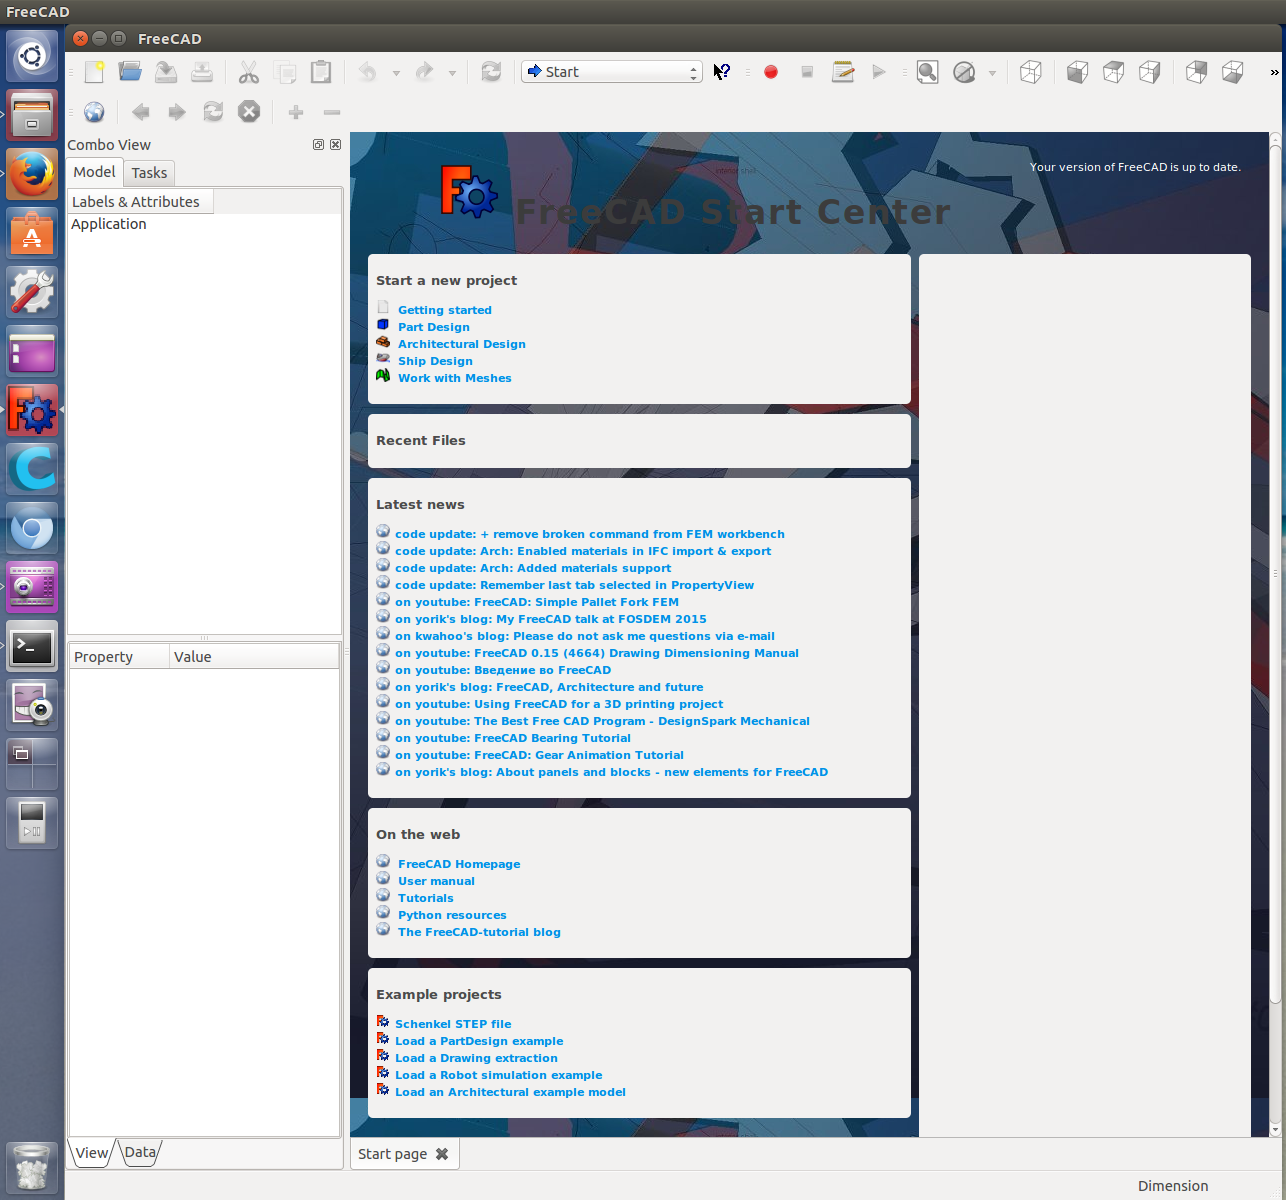Image resolution: width=1286 pixels, height=1200 pixels.
Task: Click Load a Robot simulation example
Action: pos(498,1075)
